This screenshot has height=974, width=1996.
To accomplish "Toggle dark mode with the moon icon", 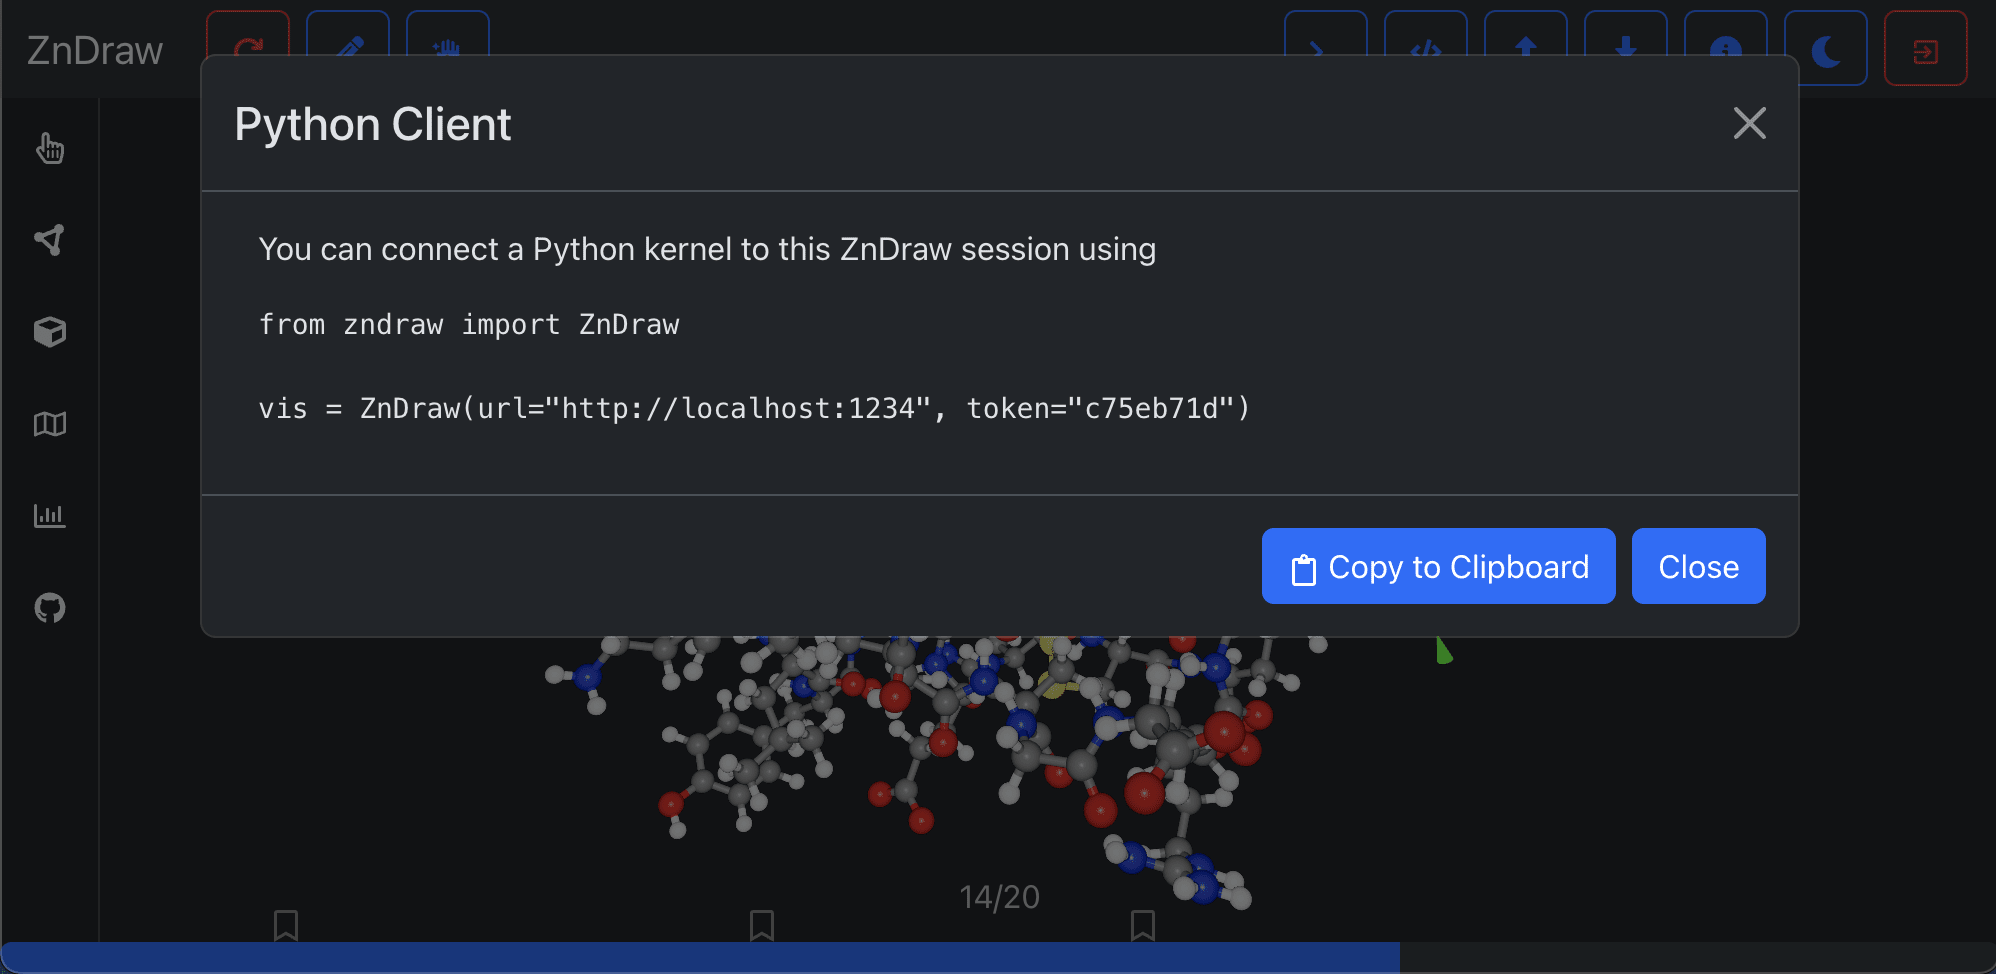I will click(x=1826, y=47).
